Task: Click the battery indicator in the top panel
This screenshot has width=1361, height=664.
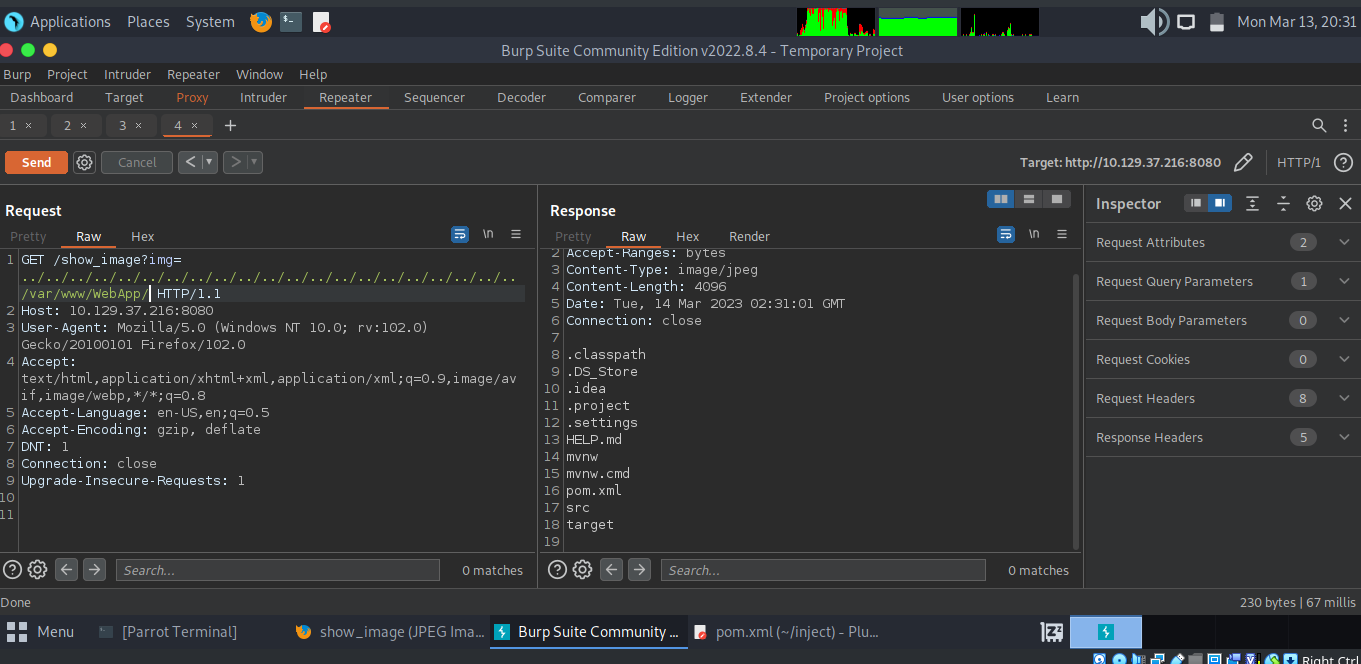Action: click(x=1217, y=22)
